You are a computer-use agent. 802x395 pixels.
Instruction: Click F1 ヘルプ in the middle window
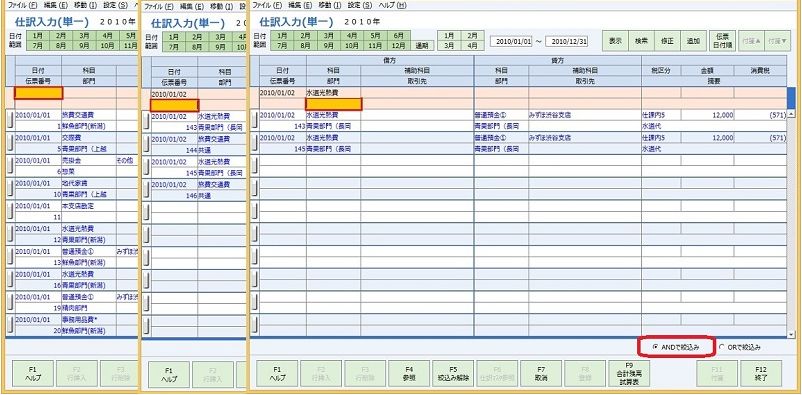(169, 375)
